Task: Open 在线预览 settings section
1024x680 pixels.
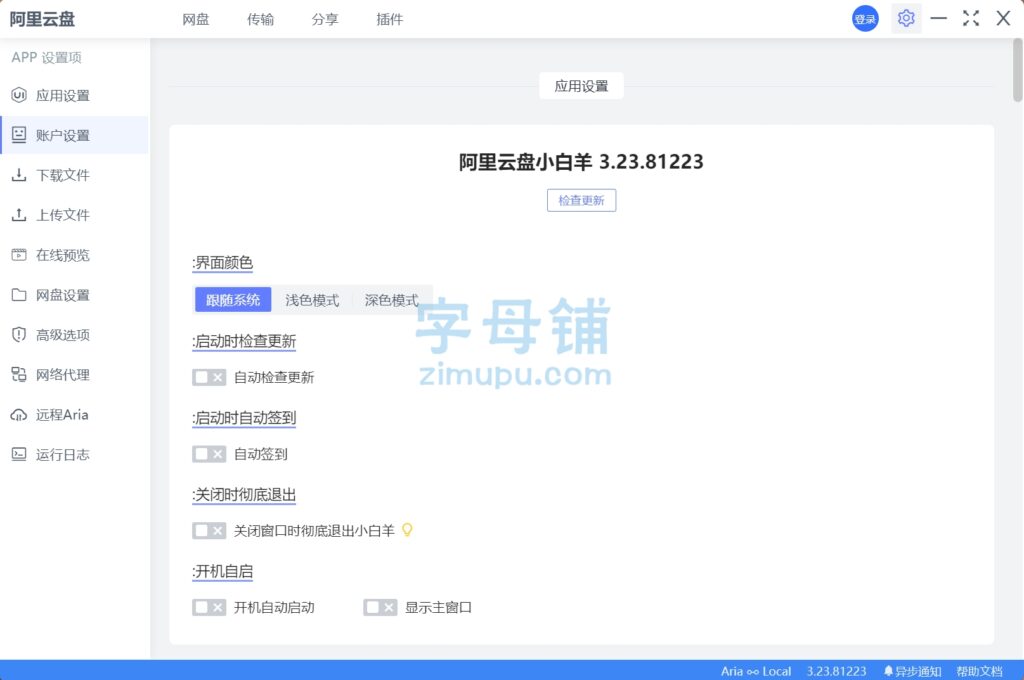Action: click(74, 255)
